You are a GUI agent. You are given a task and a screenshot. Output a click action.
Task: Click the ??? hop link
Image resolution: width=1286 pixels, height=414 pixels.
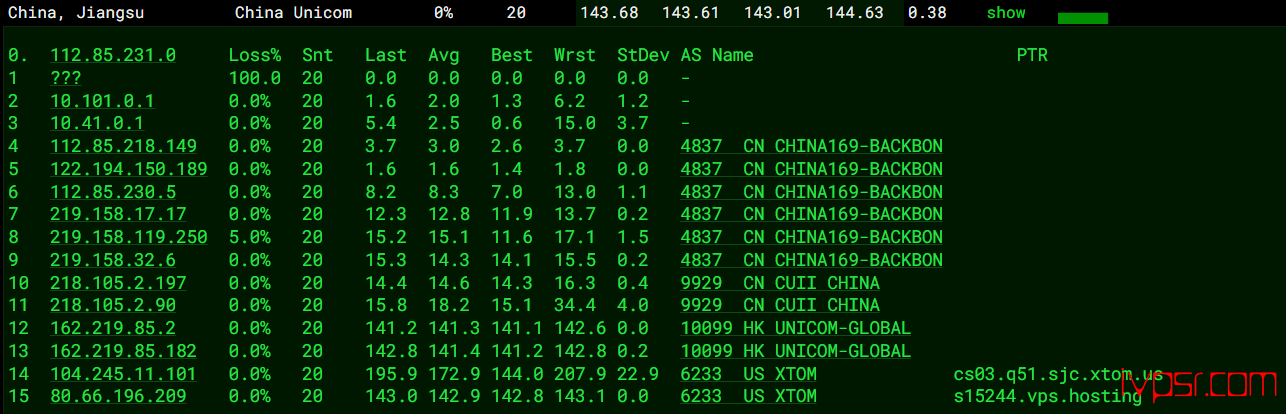click(x=65, y=78)
